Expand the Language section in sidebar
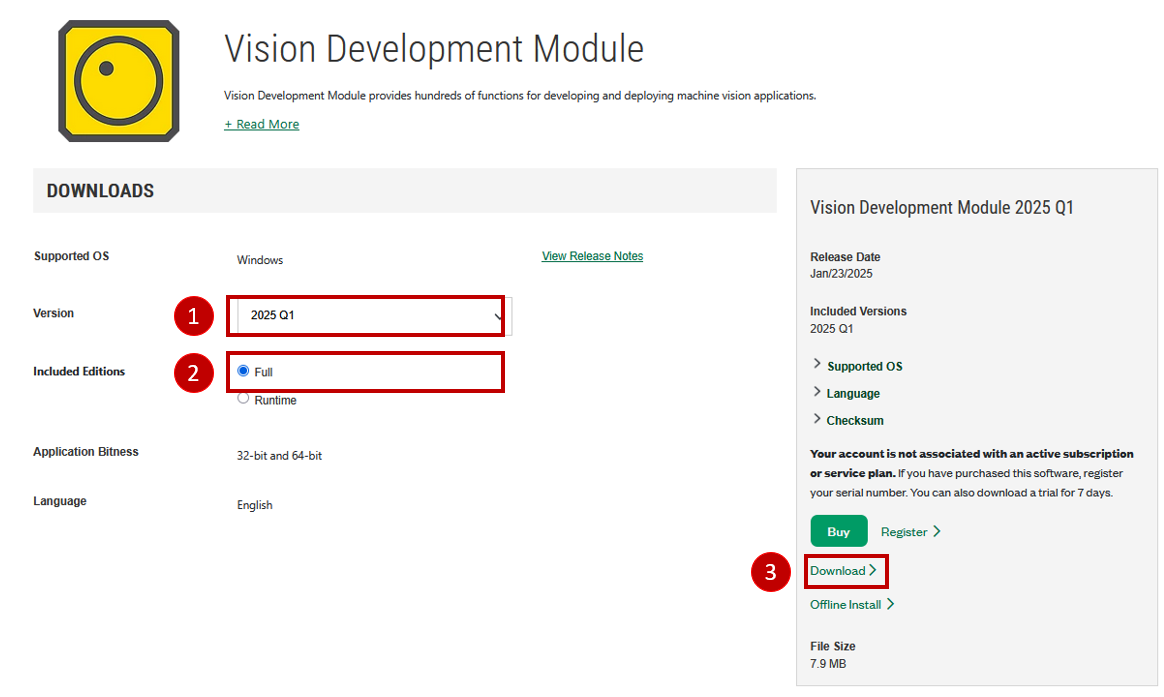Viewport: 1164px width, 697px height. point(846,393)
